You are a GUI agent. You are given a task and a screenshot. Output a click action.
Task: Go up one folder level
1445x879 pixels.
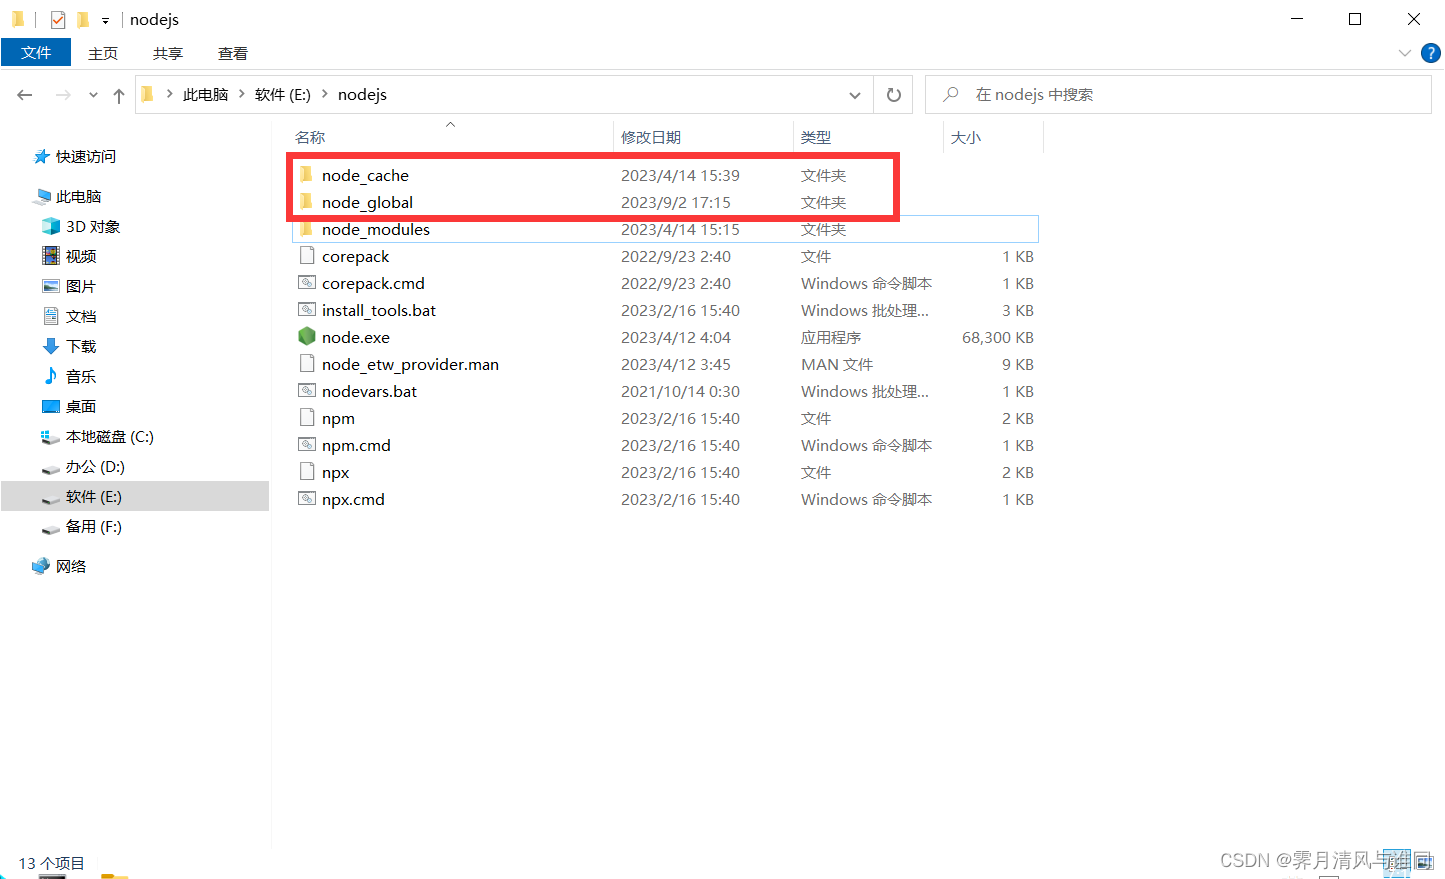point(119,95)
